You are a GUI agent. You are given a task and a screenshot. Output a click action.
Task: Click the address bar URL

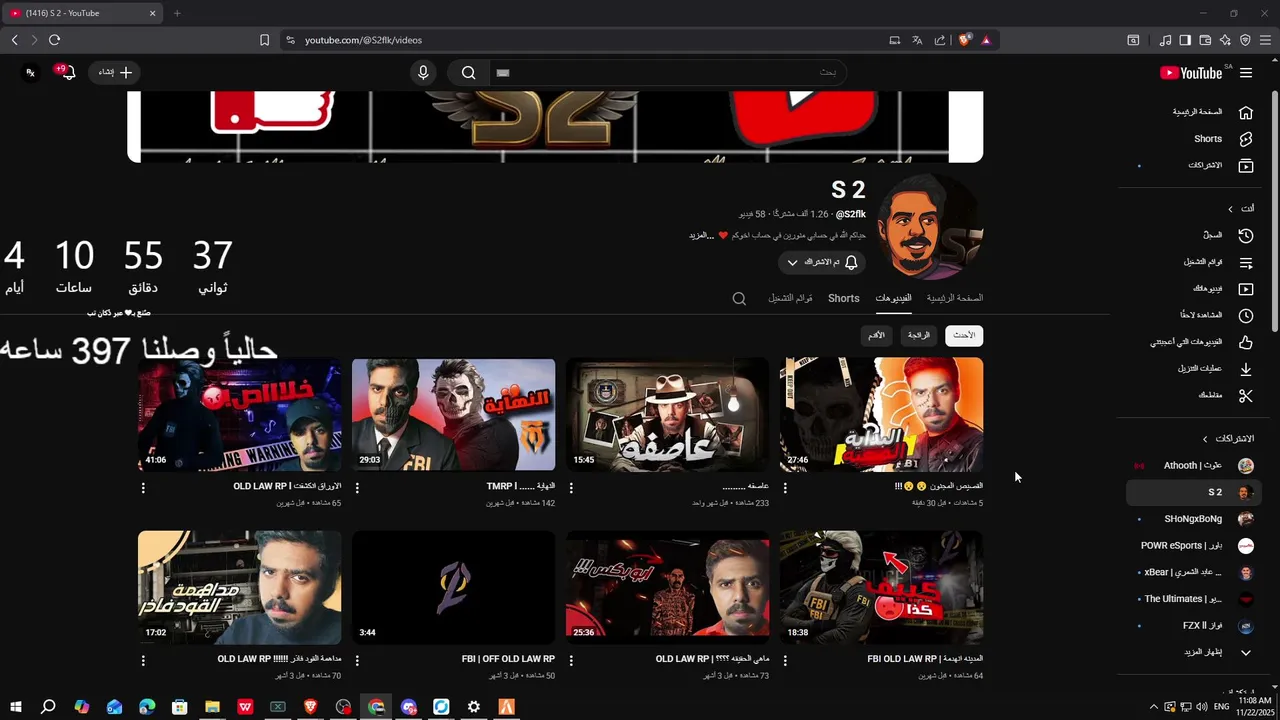point(363,40)
